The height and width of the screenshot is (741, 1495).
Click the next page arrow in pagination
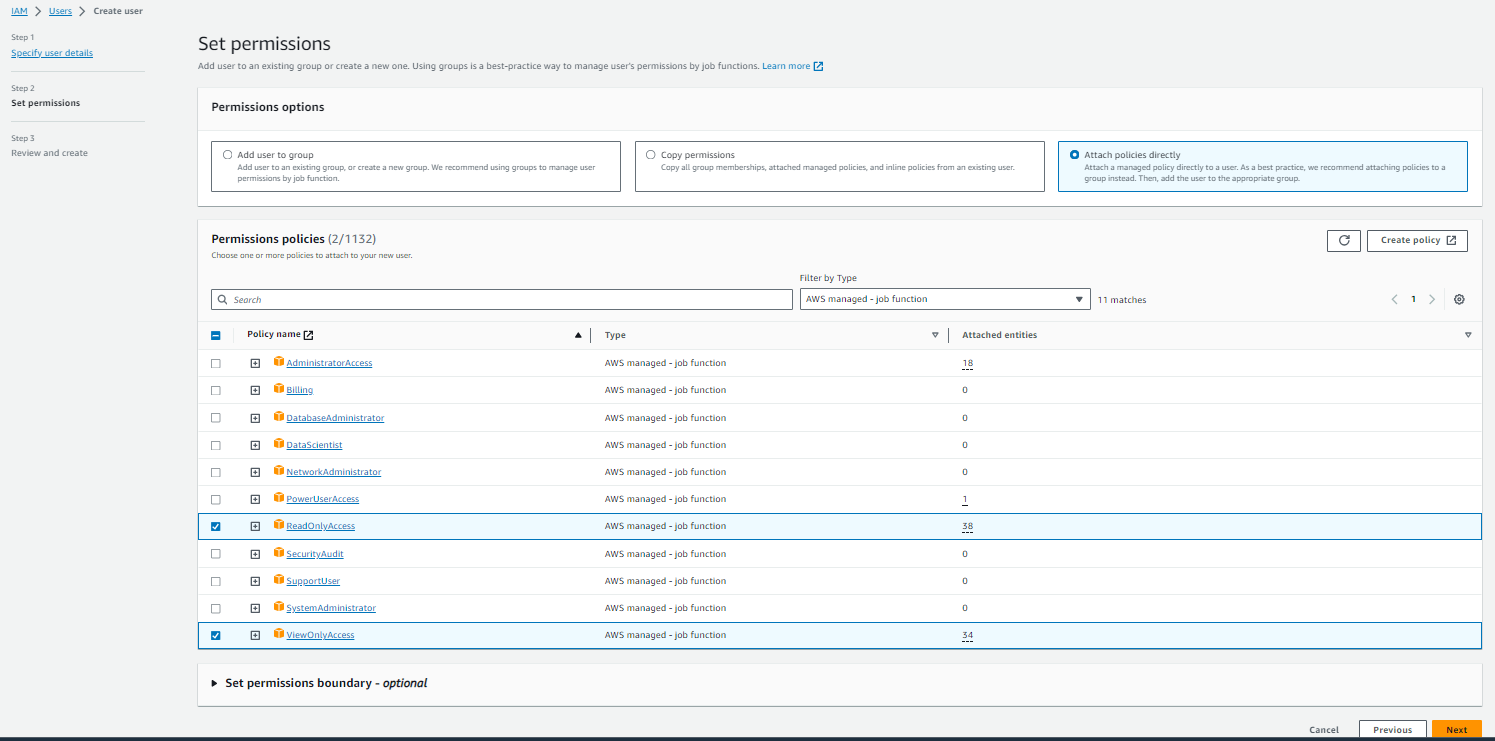pos(1432,299)
